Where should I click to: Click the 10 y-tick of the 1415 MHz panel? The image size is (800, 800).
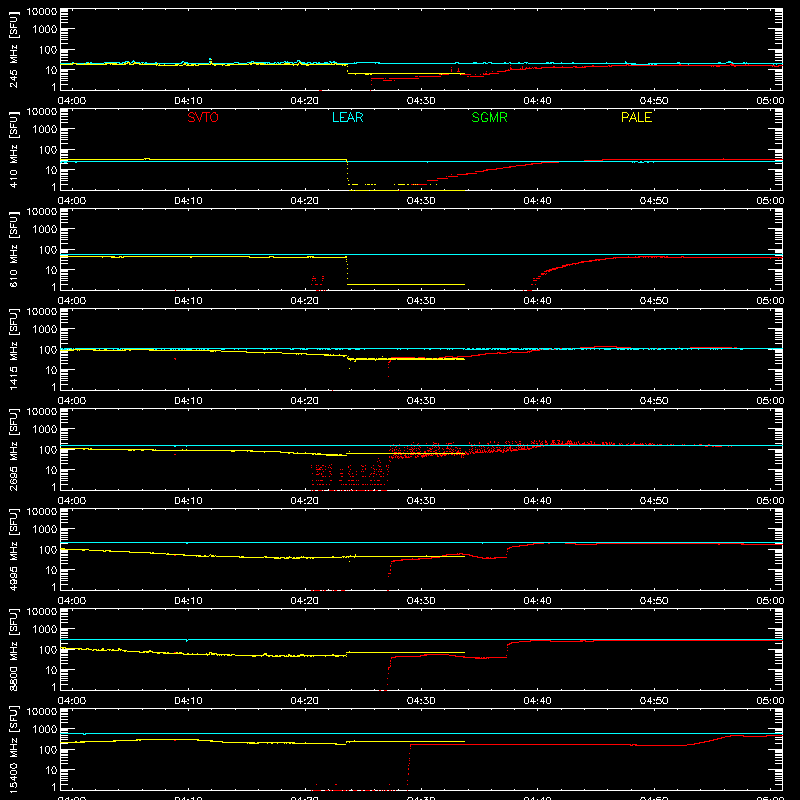tap(51, 370)
